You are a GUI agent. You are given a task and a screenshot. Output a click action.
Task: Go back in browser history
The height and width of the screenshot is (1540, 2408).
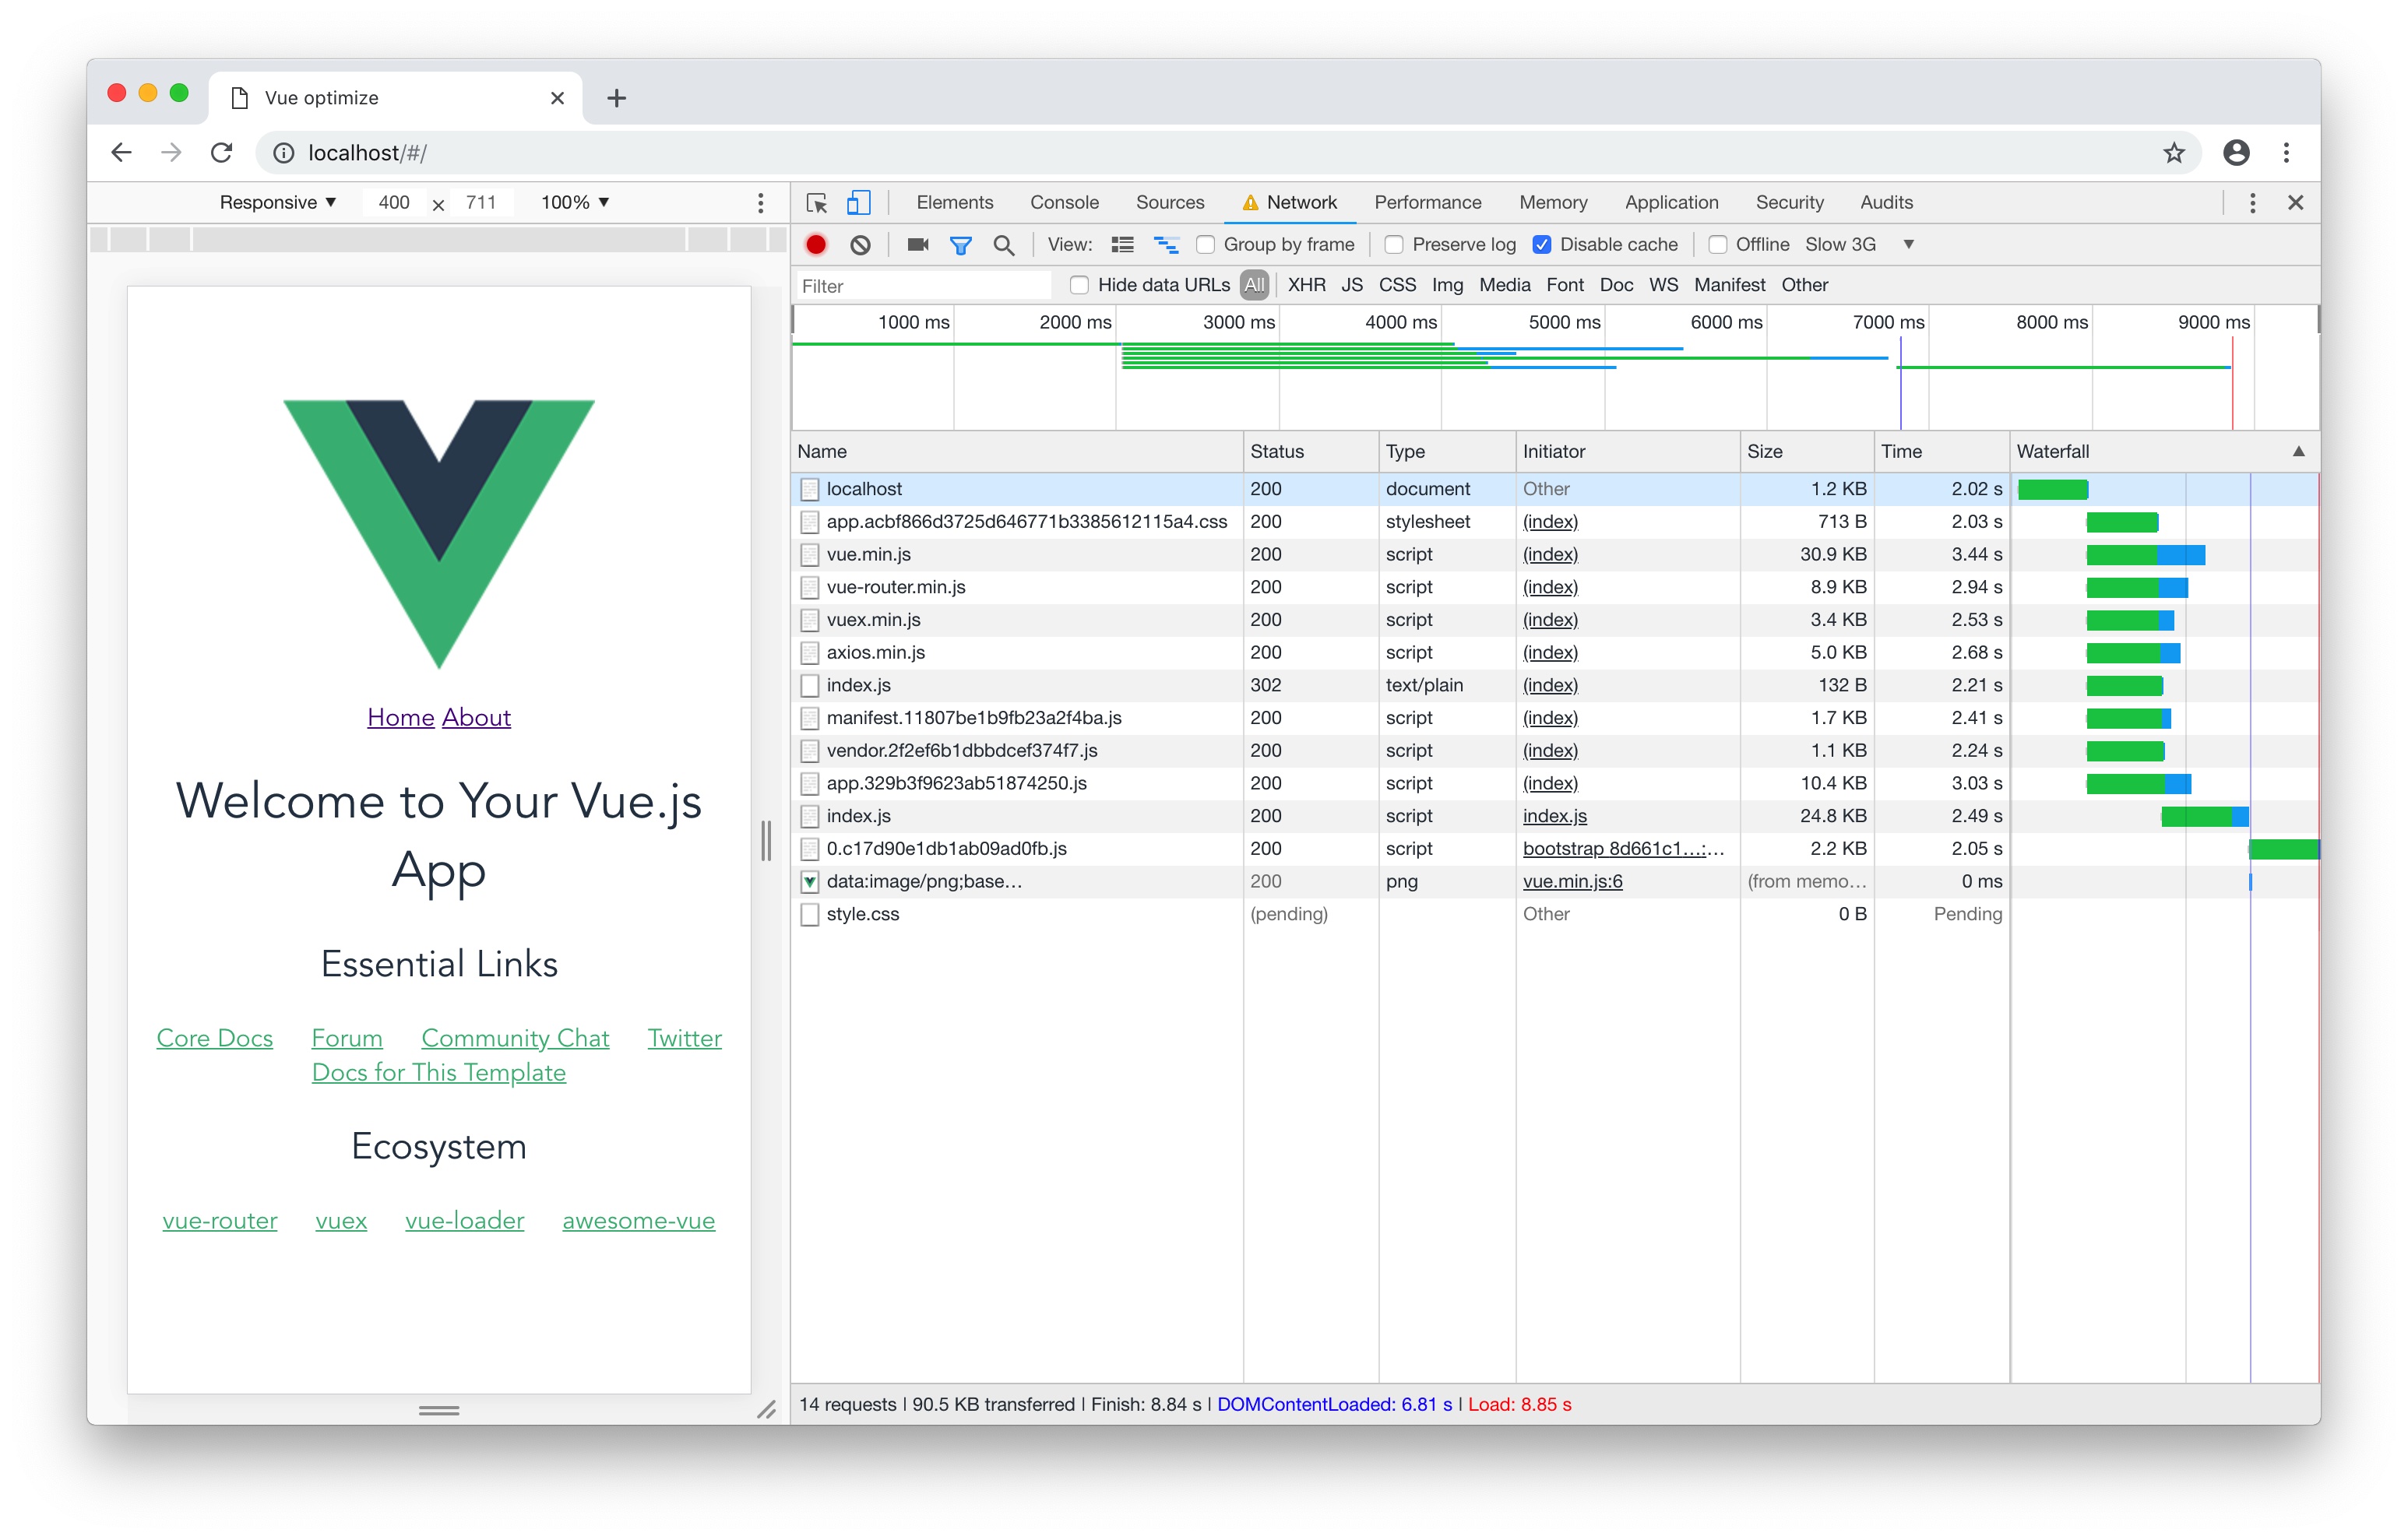121,153
